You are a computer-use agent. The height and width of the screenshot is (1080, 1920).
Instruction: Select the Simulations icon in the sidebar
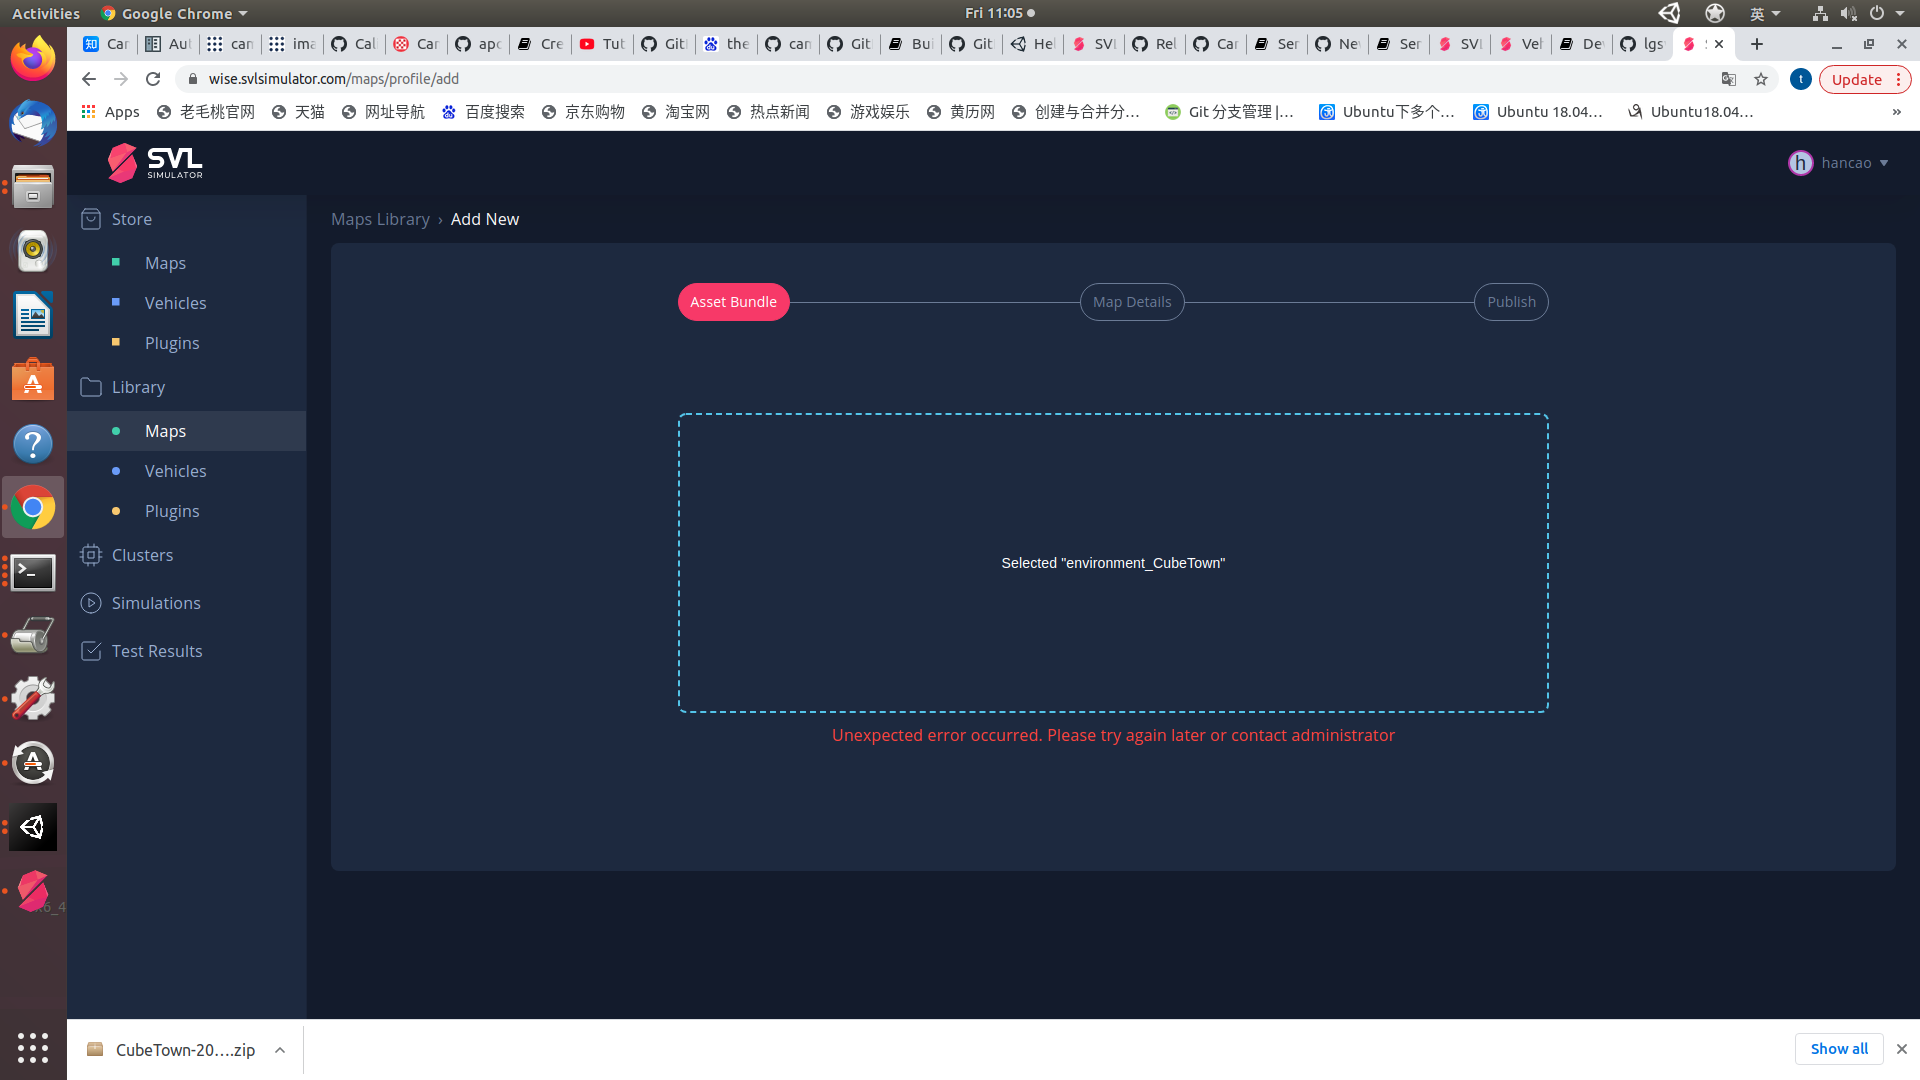point(91,603)
